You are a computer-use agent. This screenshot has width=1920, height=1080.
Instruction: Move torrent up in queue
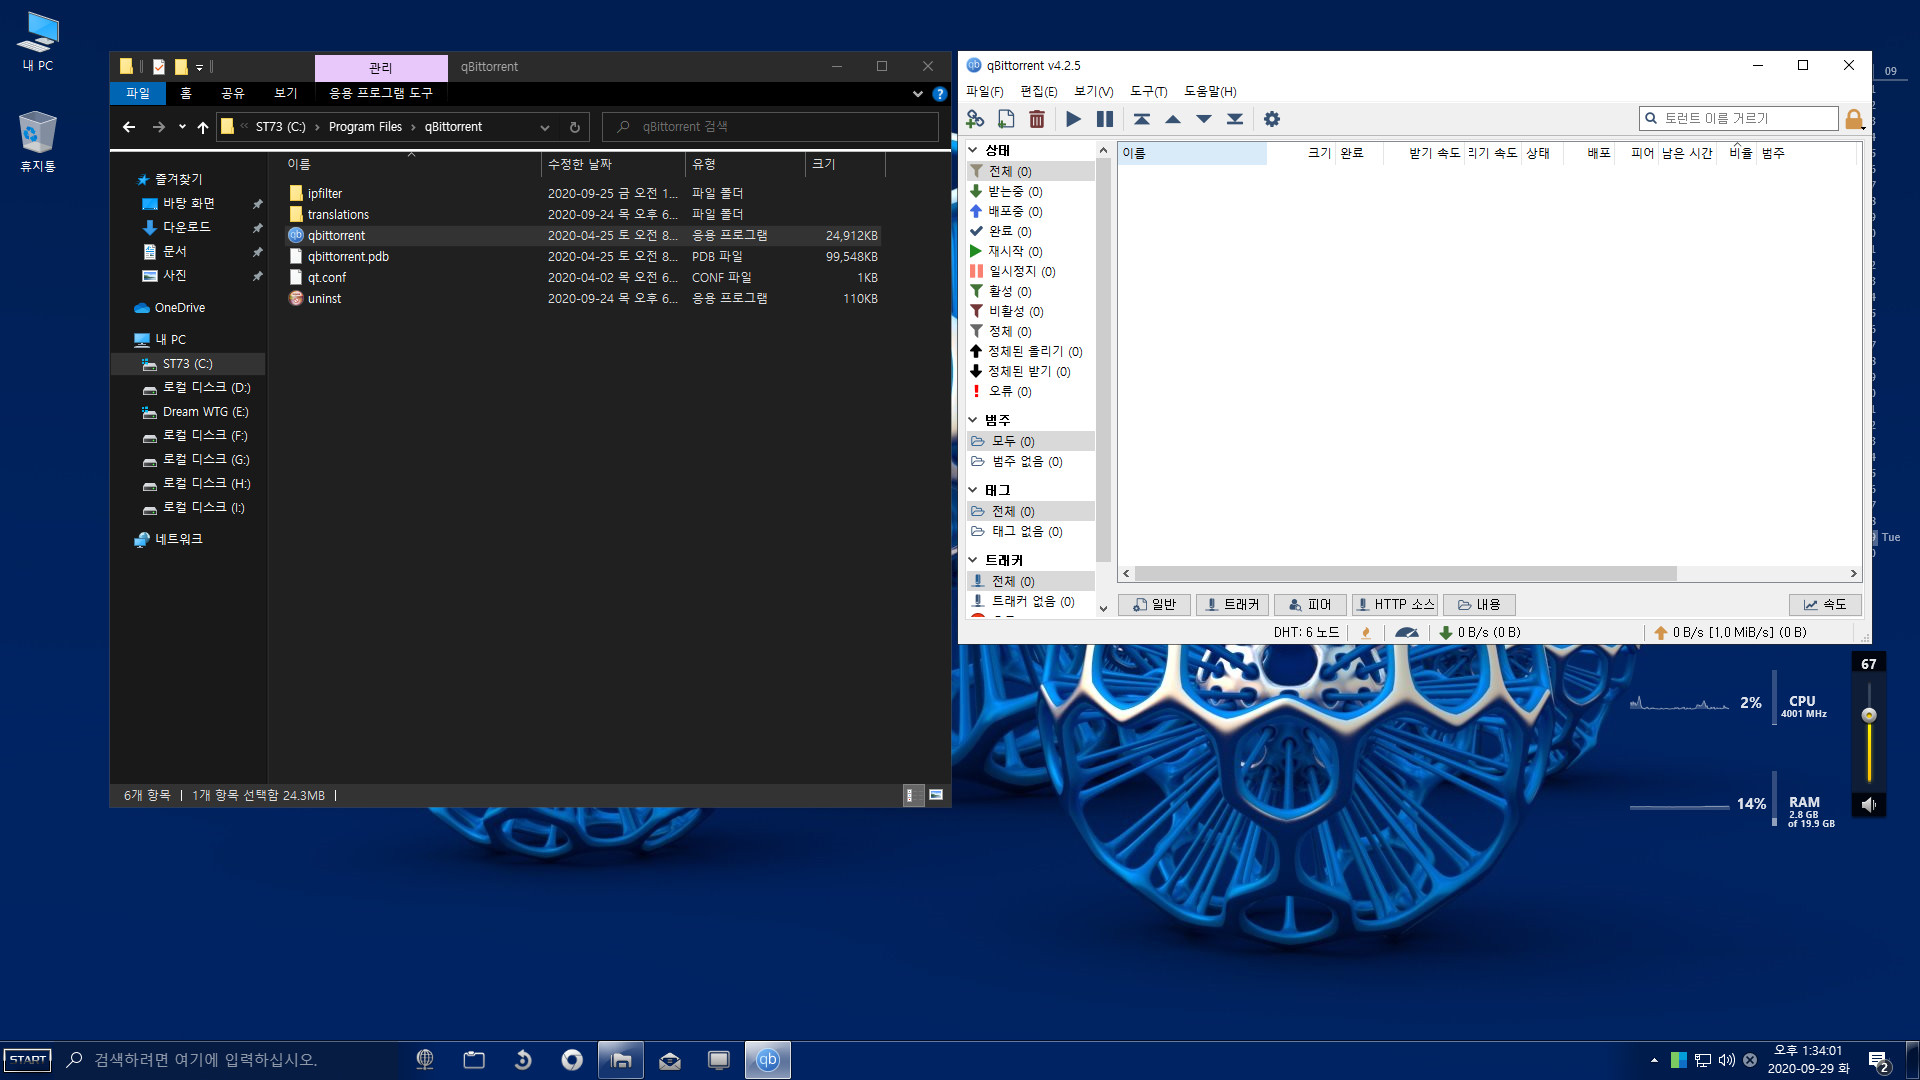point(1173,119)
